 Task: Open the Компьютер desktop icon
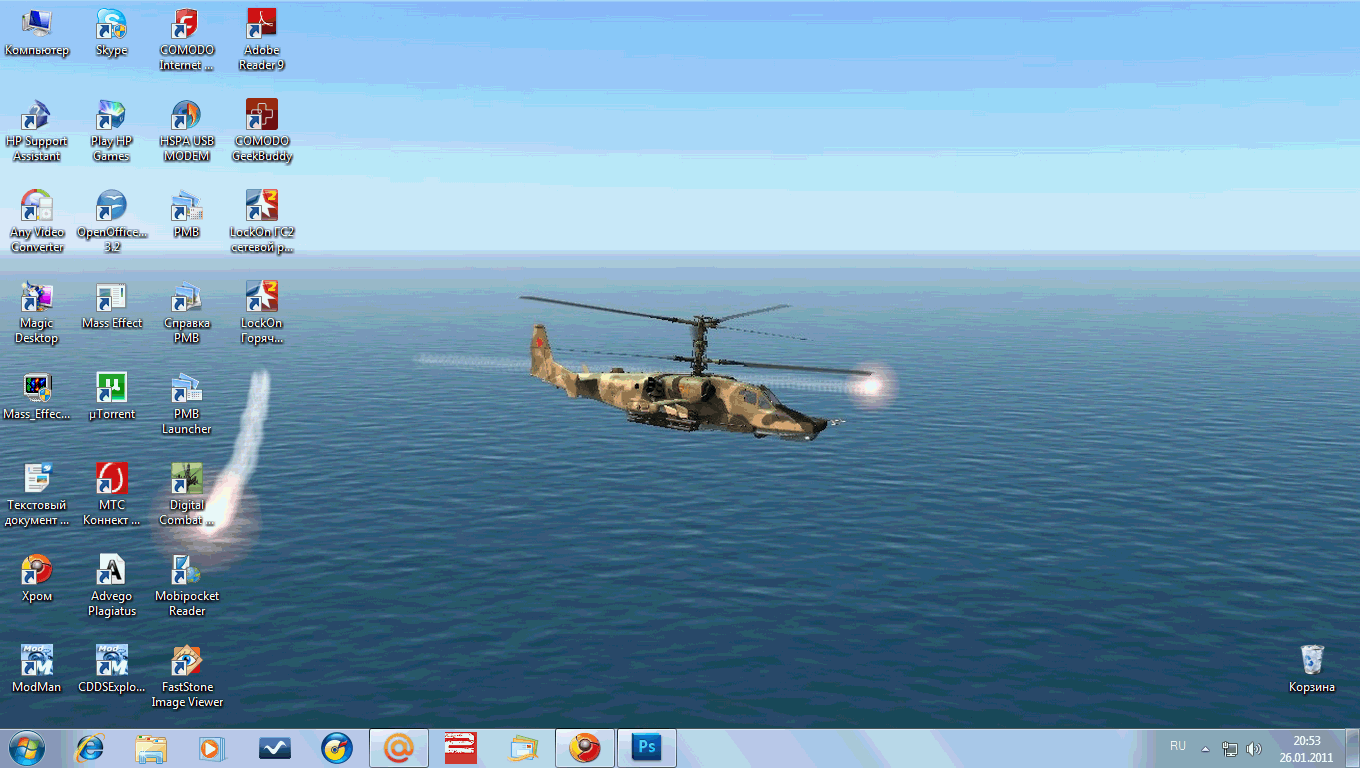point(37,33)
